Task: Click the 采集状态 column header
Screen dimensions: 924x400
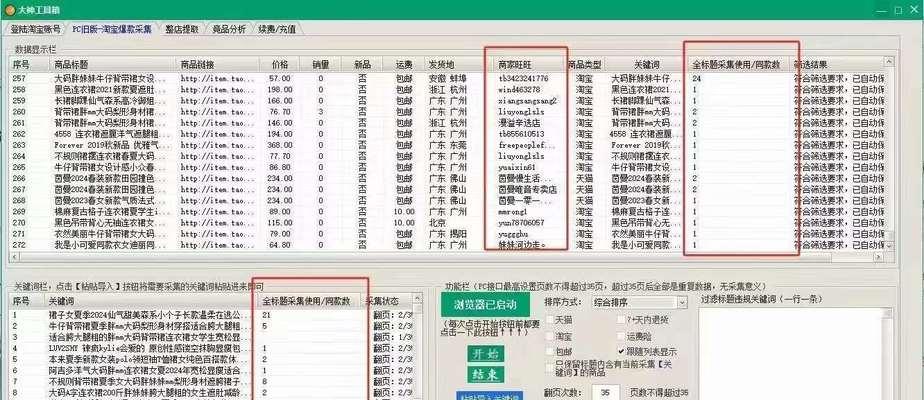Action: tap(388, 301)
